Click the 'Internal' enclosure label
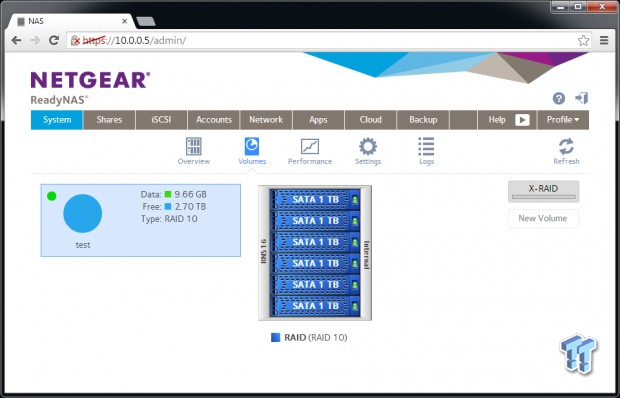Screen dimensions: 620x398 (366, 255)
